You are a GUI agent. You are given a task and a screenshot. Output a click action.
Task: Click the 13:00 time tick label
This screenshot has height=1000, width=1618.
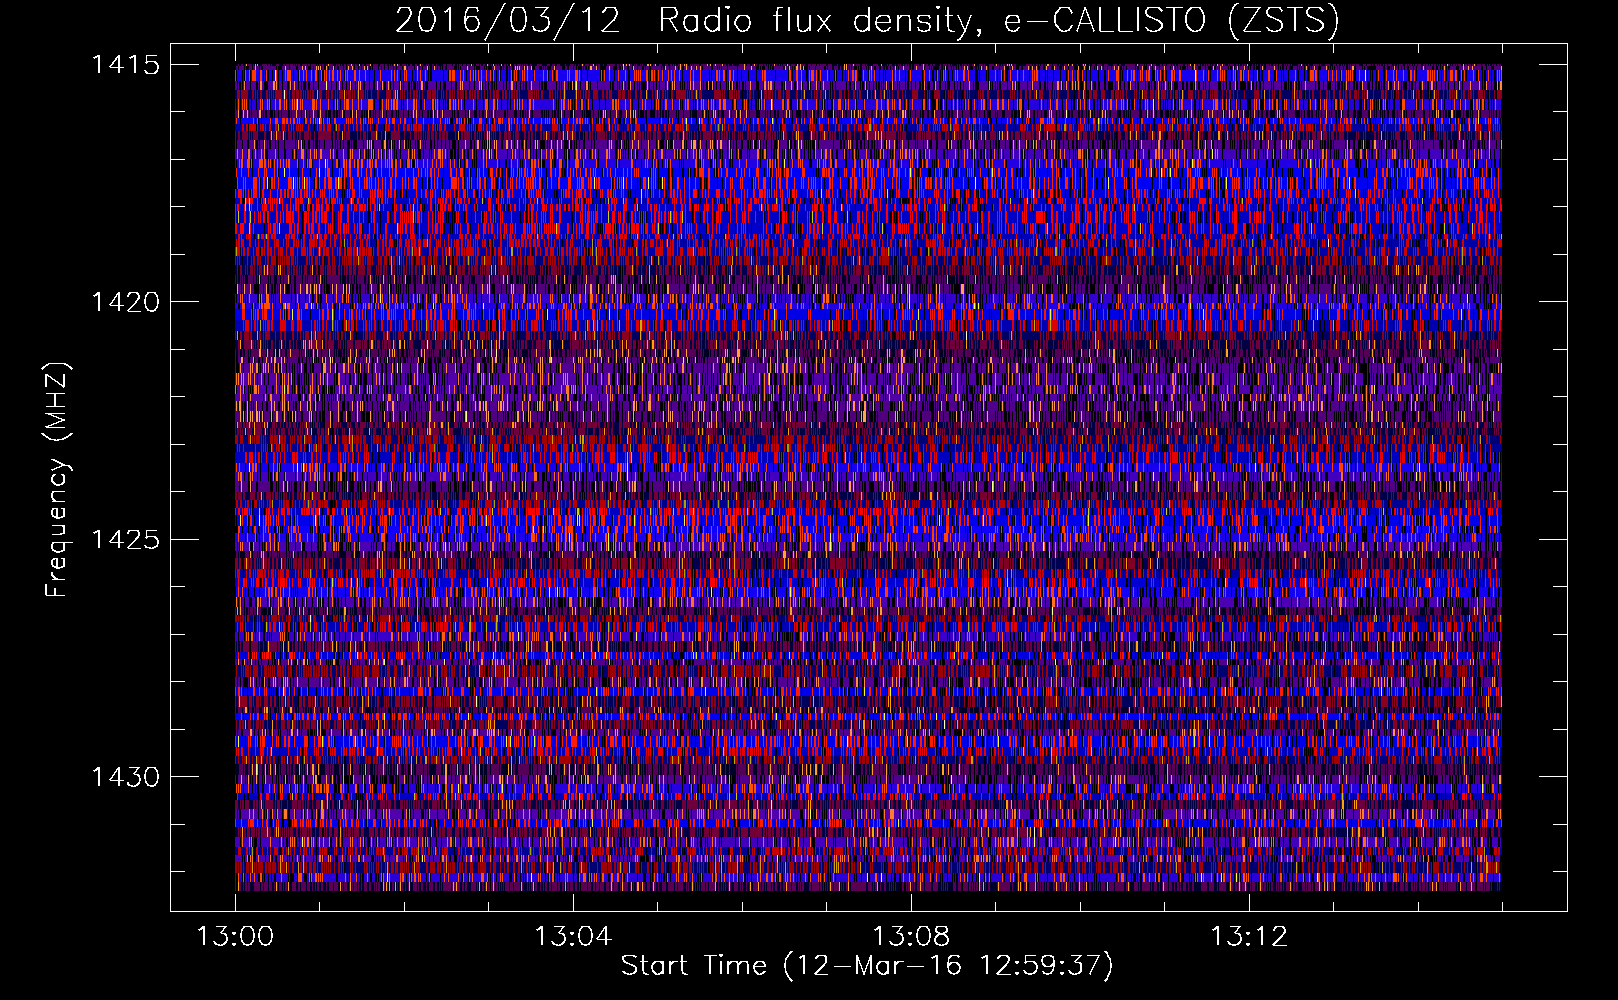pyautogui.click(x=235, y=937)
